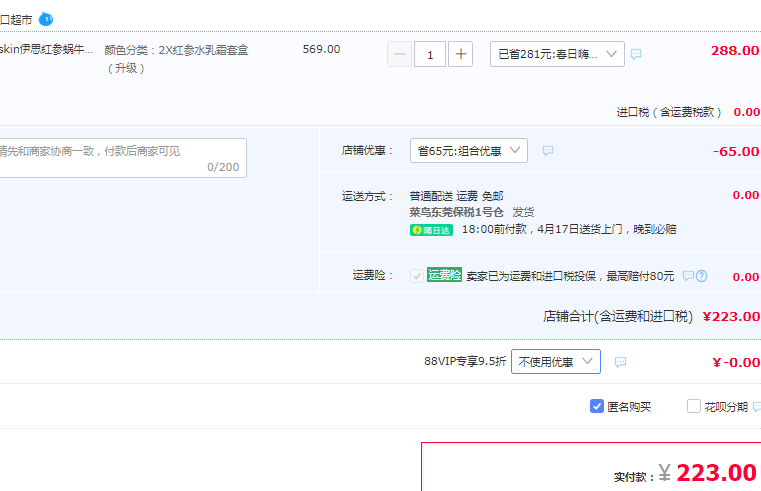
Task: Click the green 运费险 badge
Action: pos(444,275)
